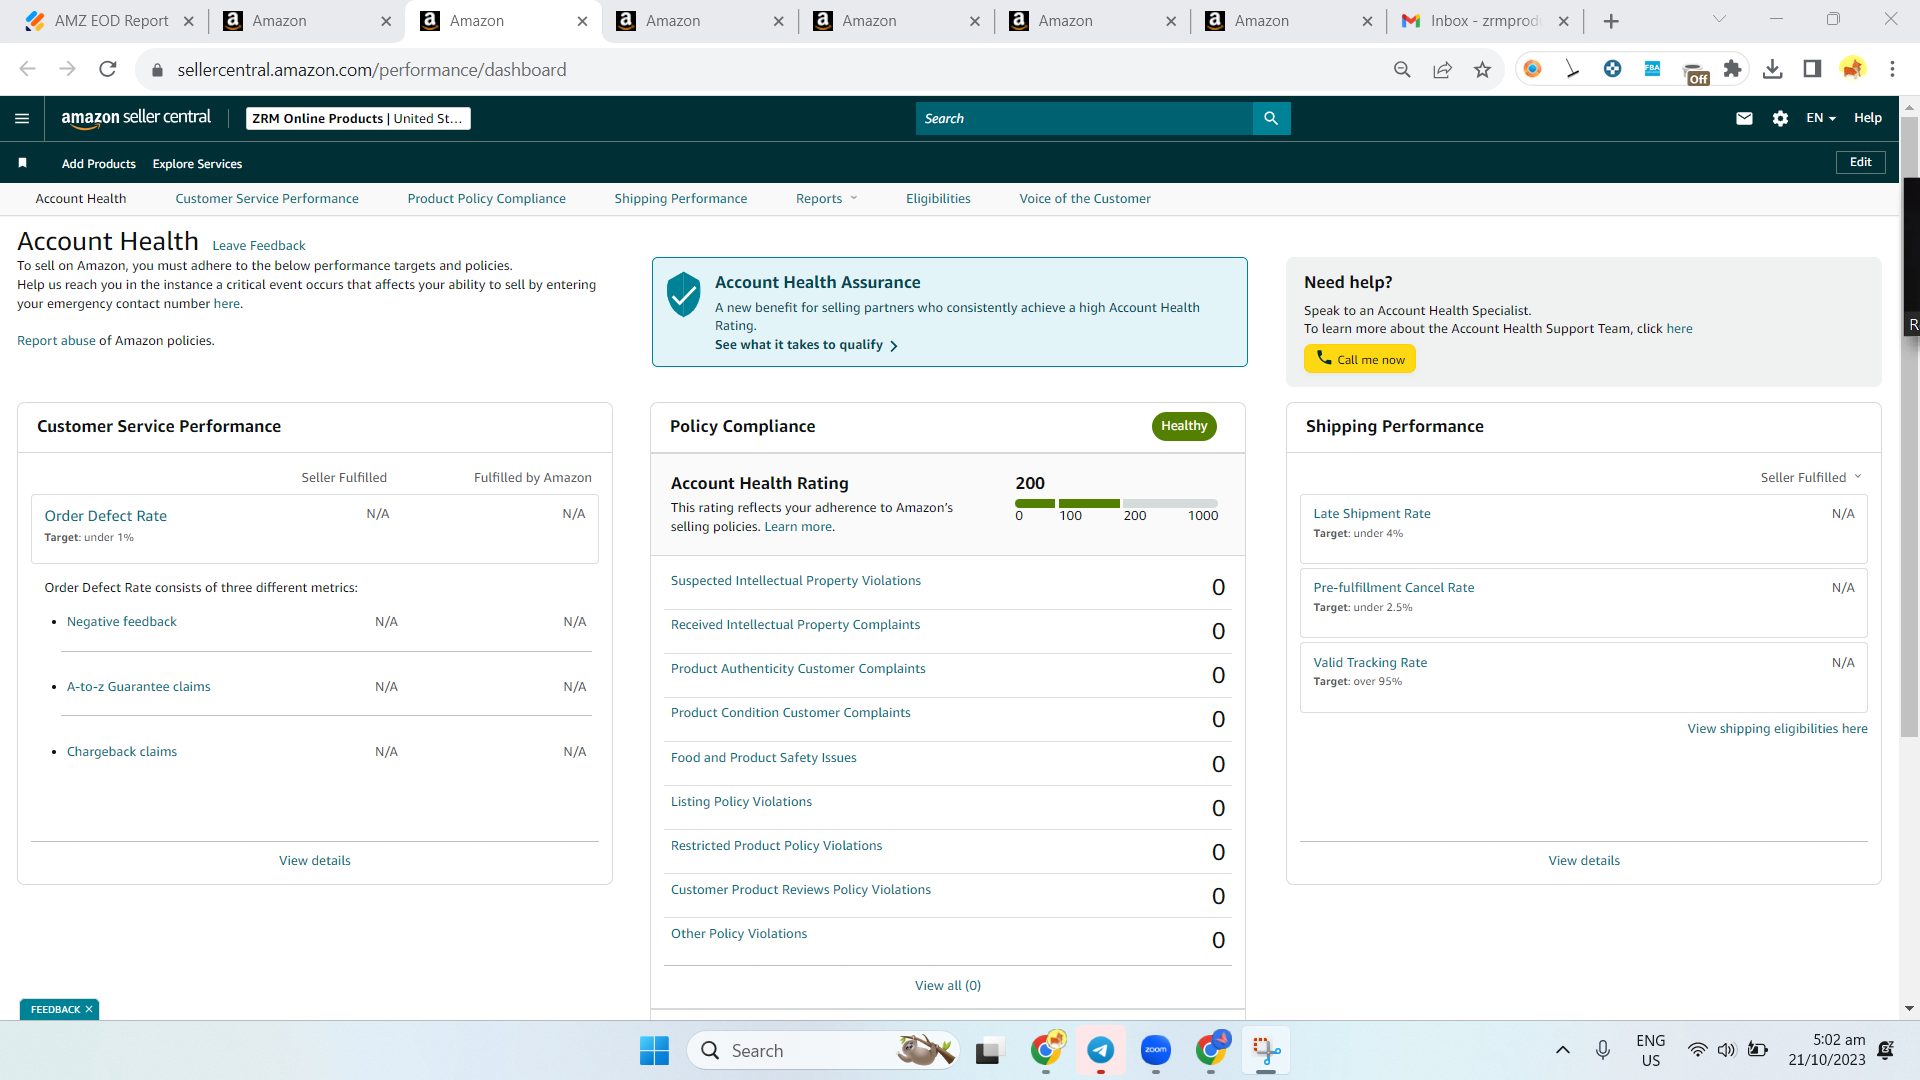Open Suspected Intellectual Property Violations

point(796,580)
